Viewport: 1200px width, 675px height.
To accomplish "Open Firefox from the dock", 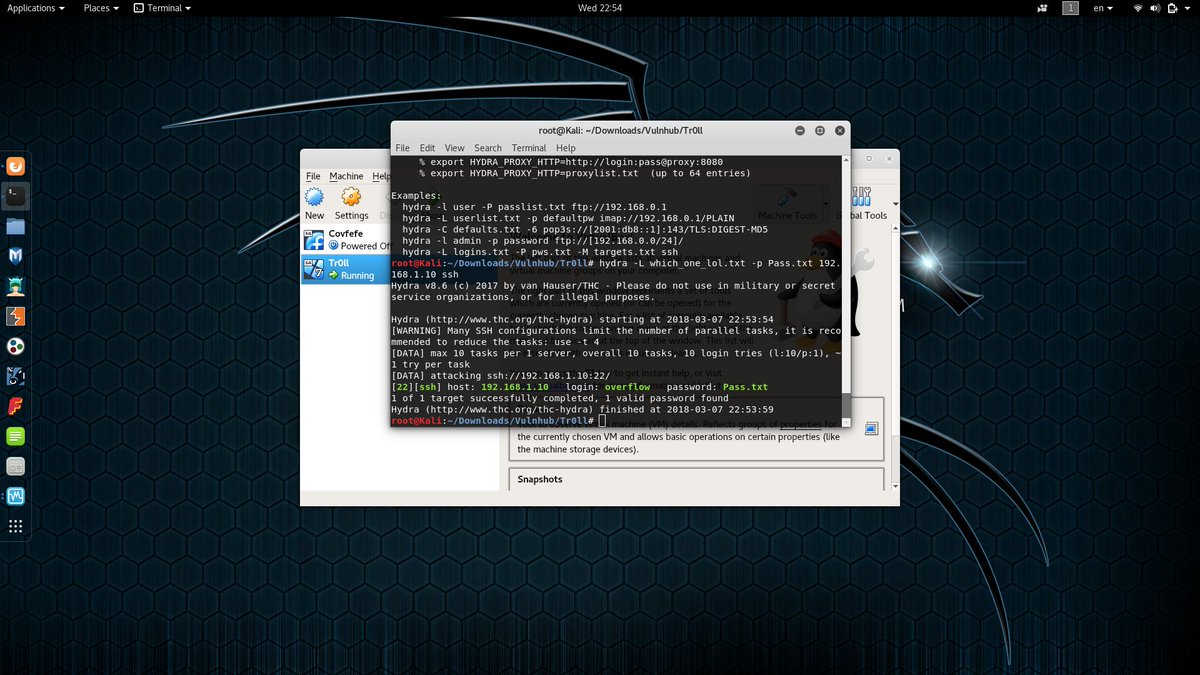I will tap(16, 167).
